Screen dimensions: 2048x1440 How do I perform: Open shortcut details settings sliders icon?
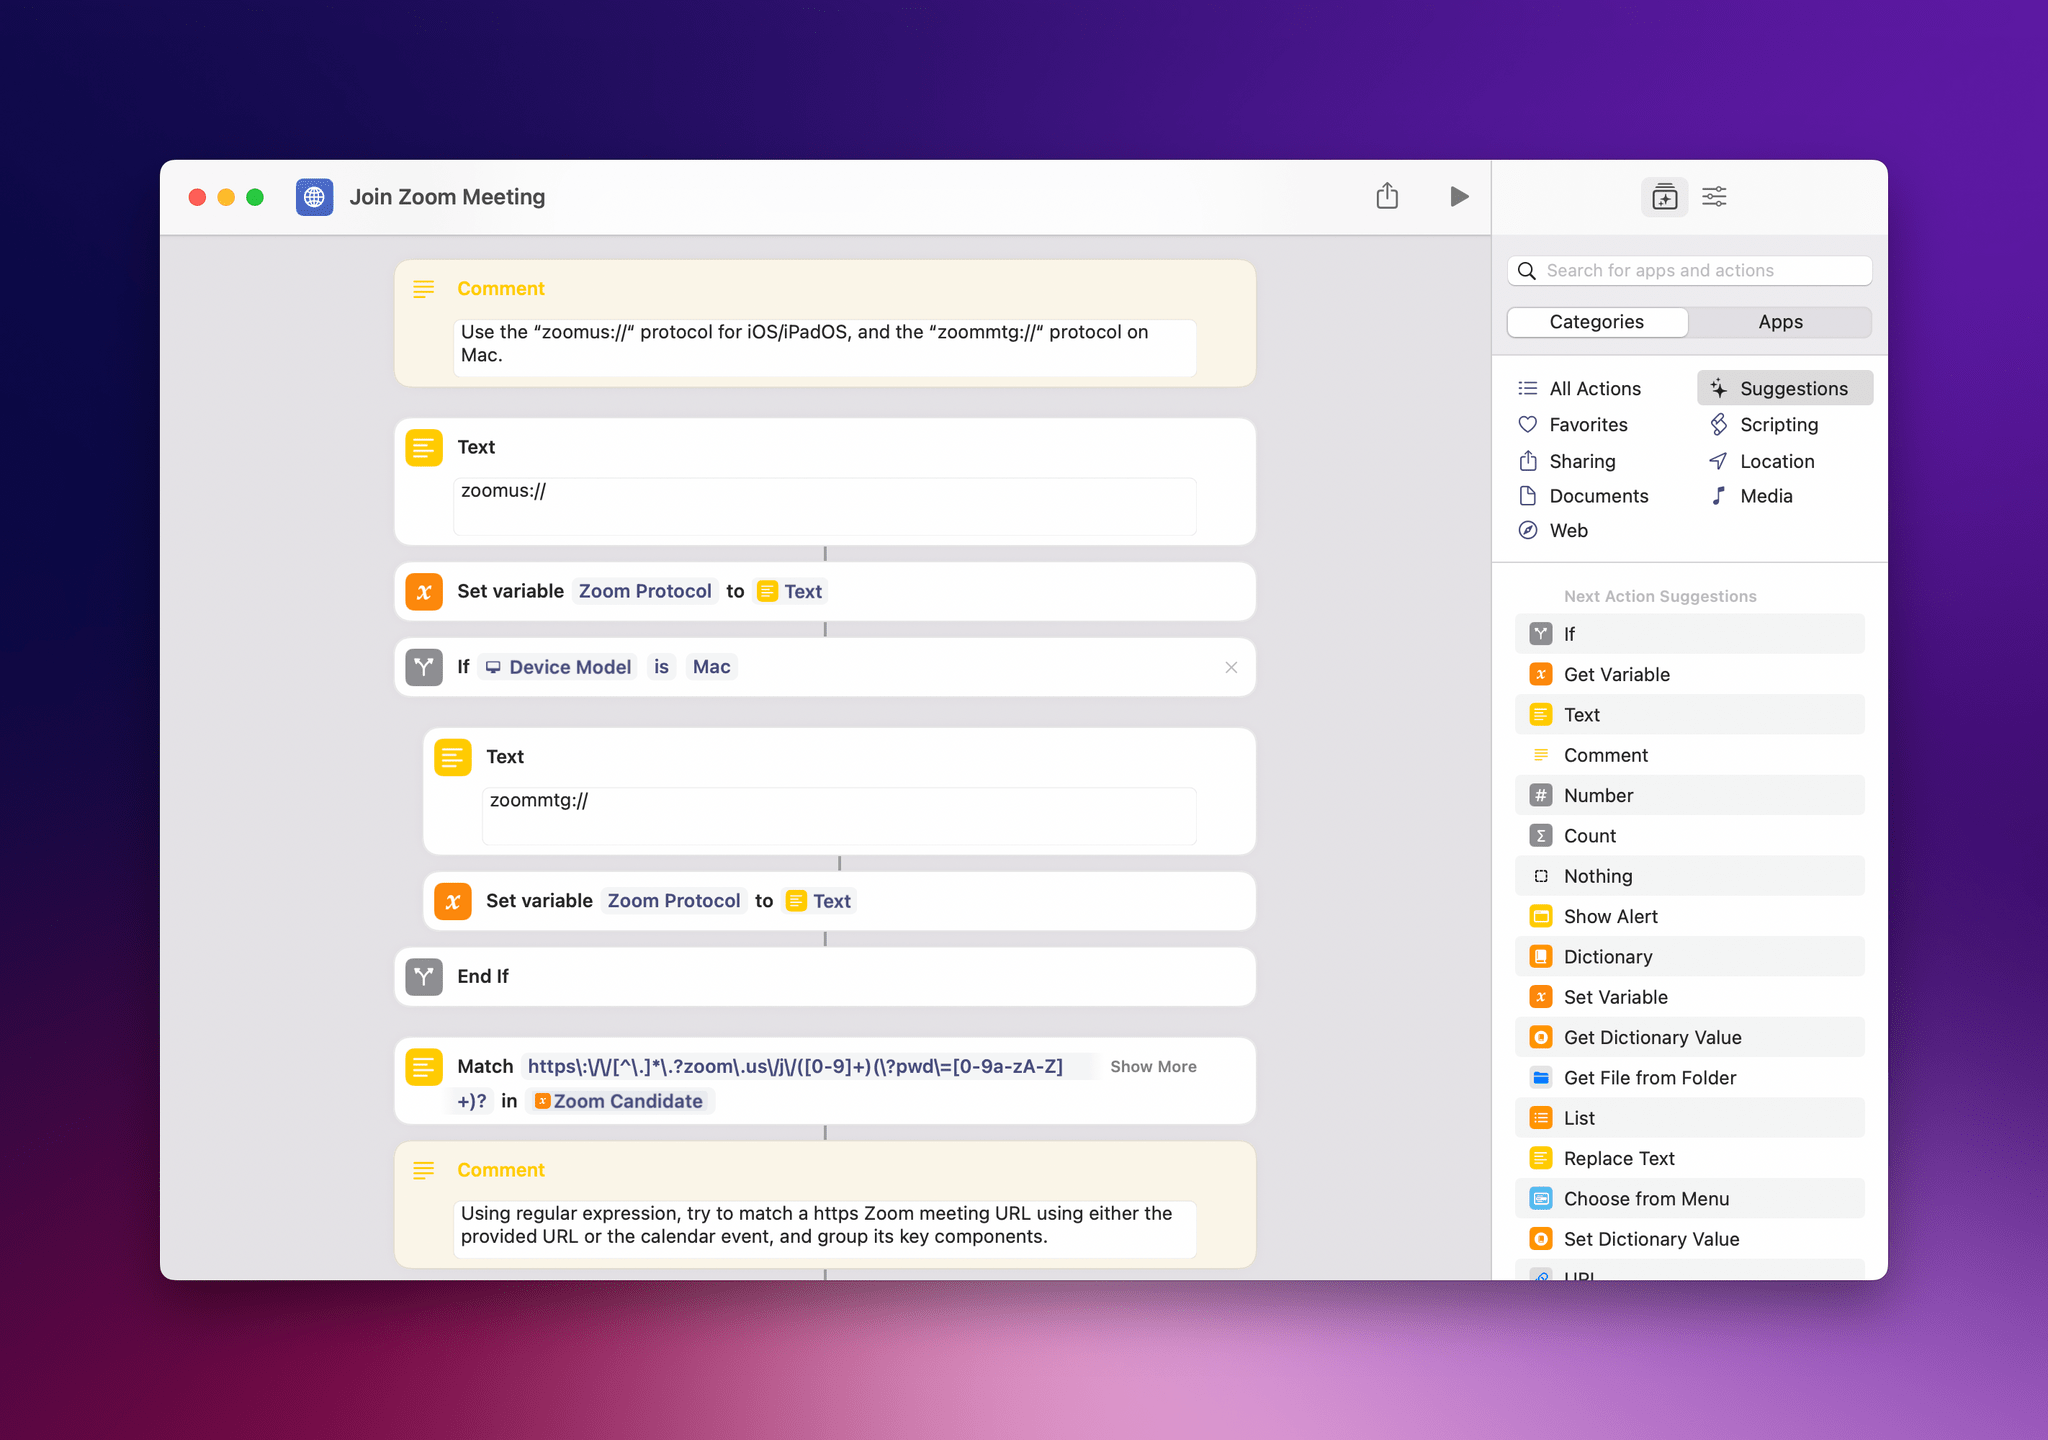(x=1714, y=197)
